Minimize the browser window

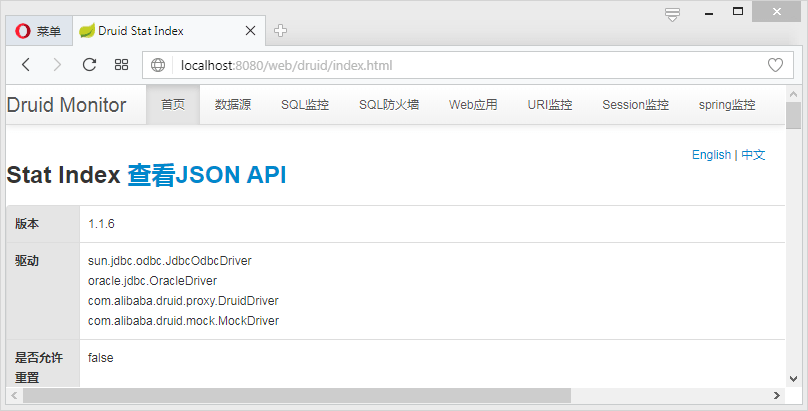[x=709, y=13]
